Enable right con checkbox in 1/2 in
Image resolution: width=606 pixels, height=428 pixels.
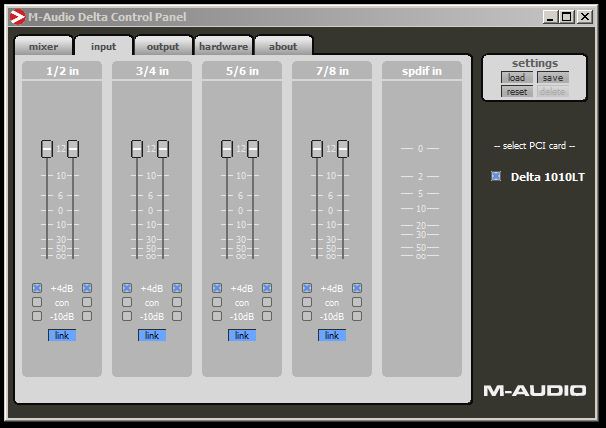point(87,302)
